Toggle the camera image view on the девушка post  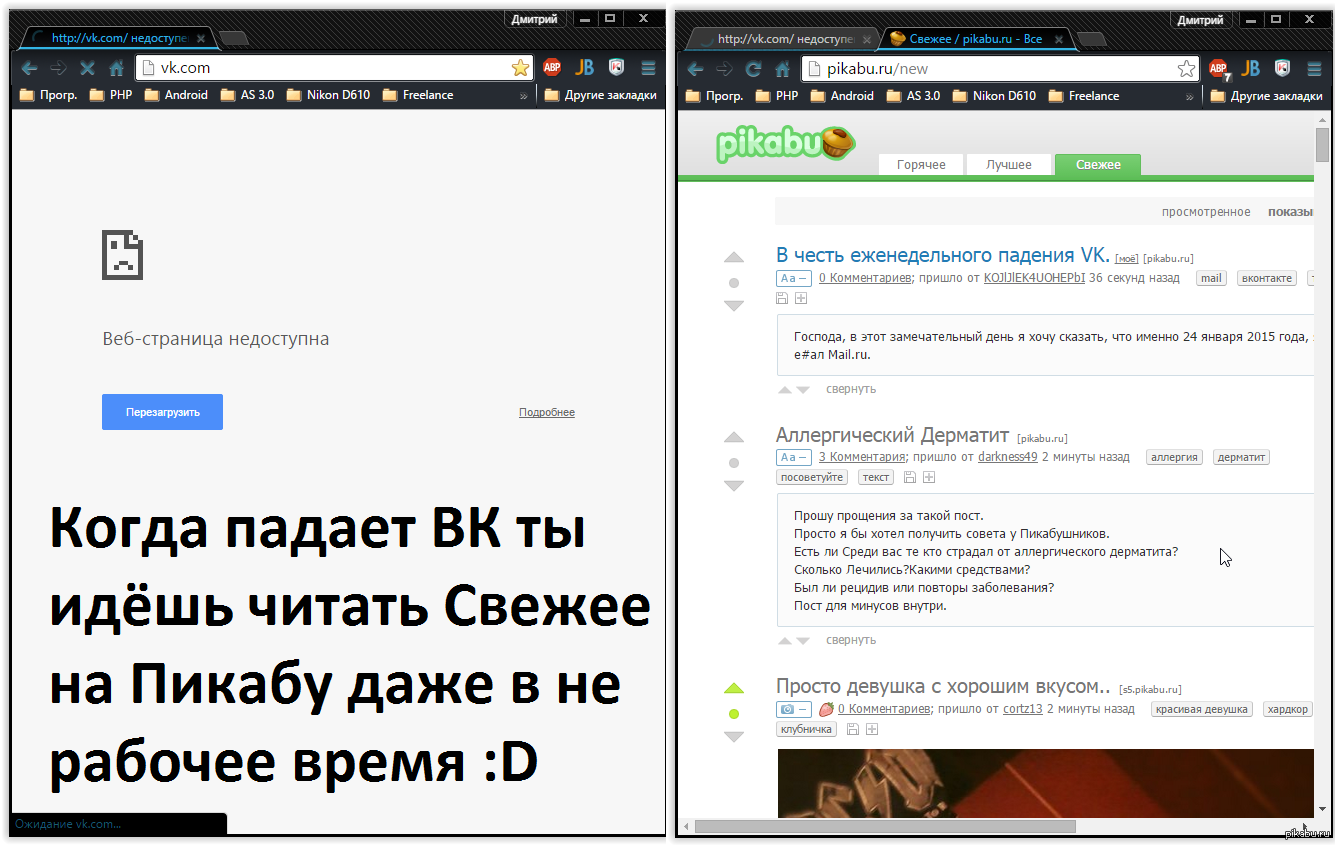point(794,709)
